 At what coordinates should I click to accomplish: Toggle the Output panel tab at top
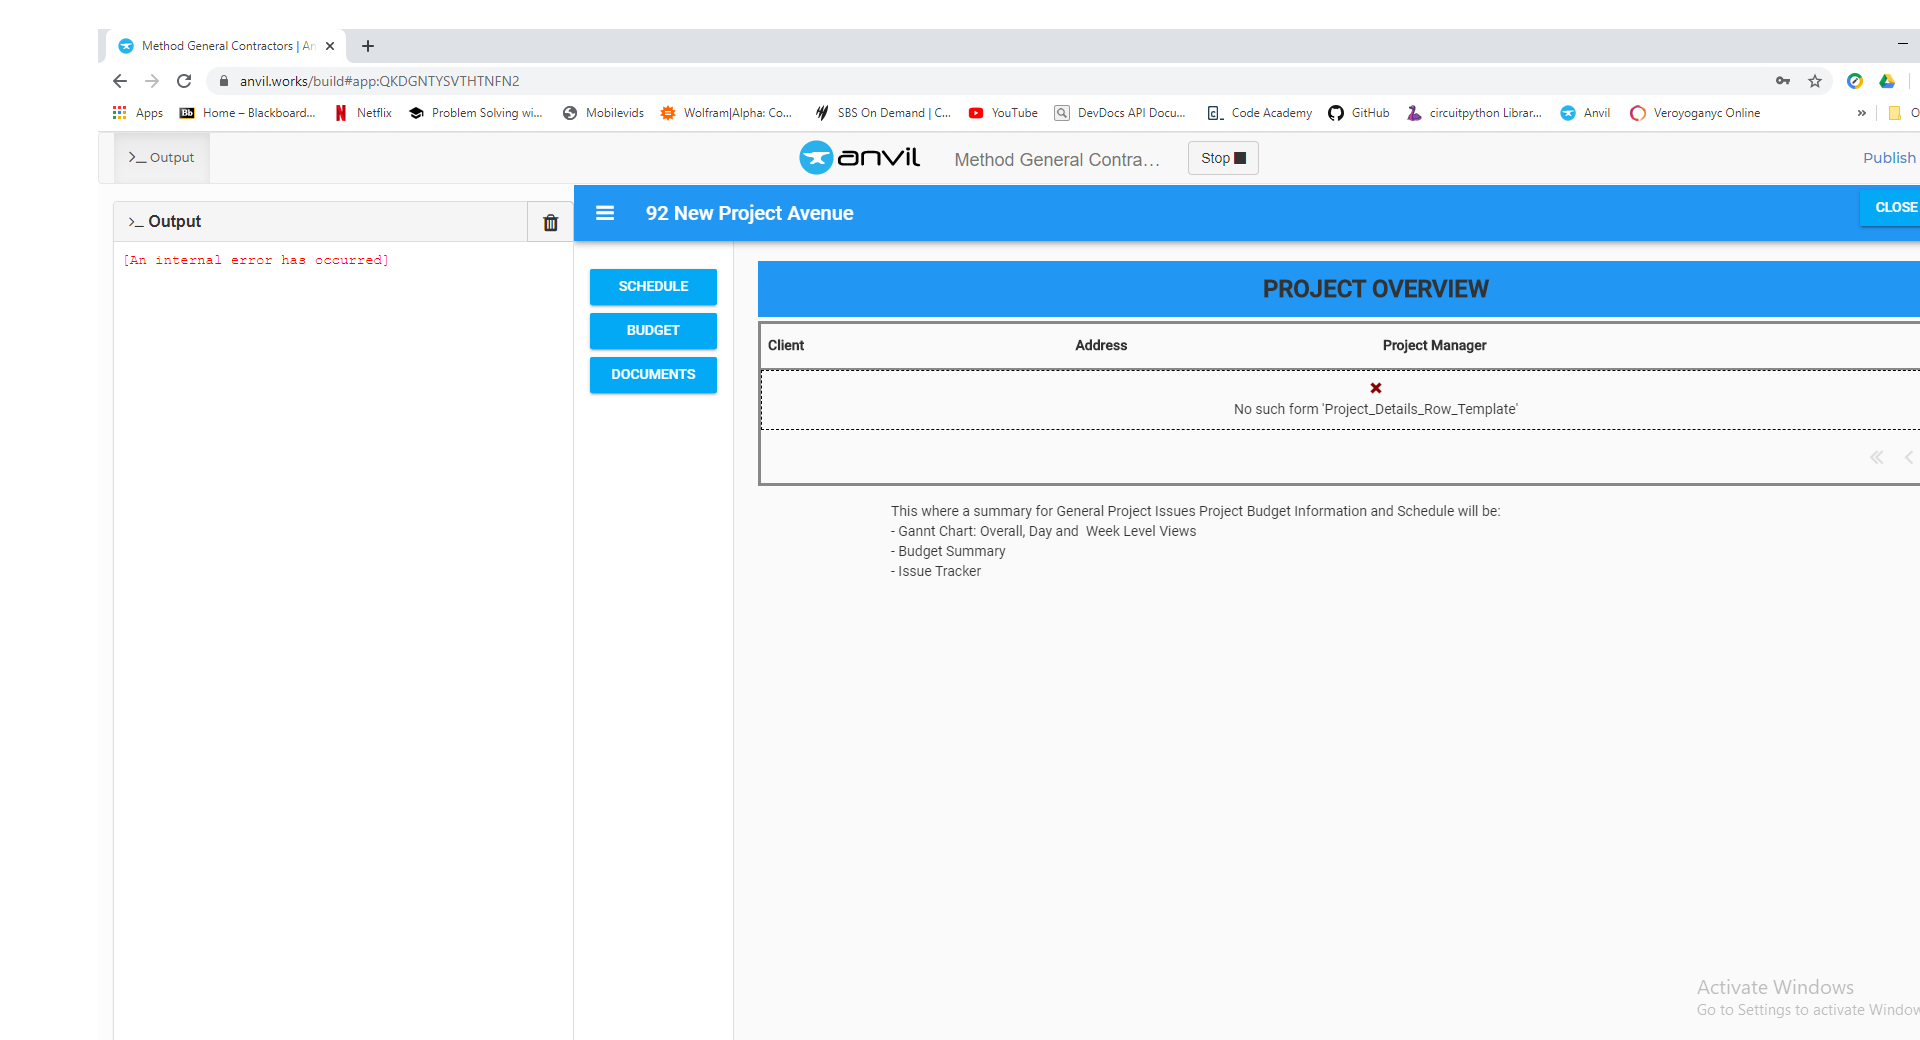pos(162,158)
